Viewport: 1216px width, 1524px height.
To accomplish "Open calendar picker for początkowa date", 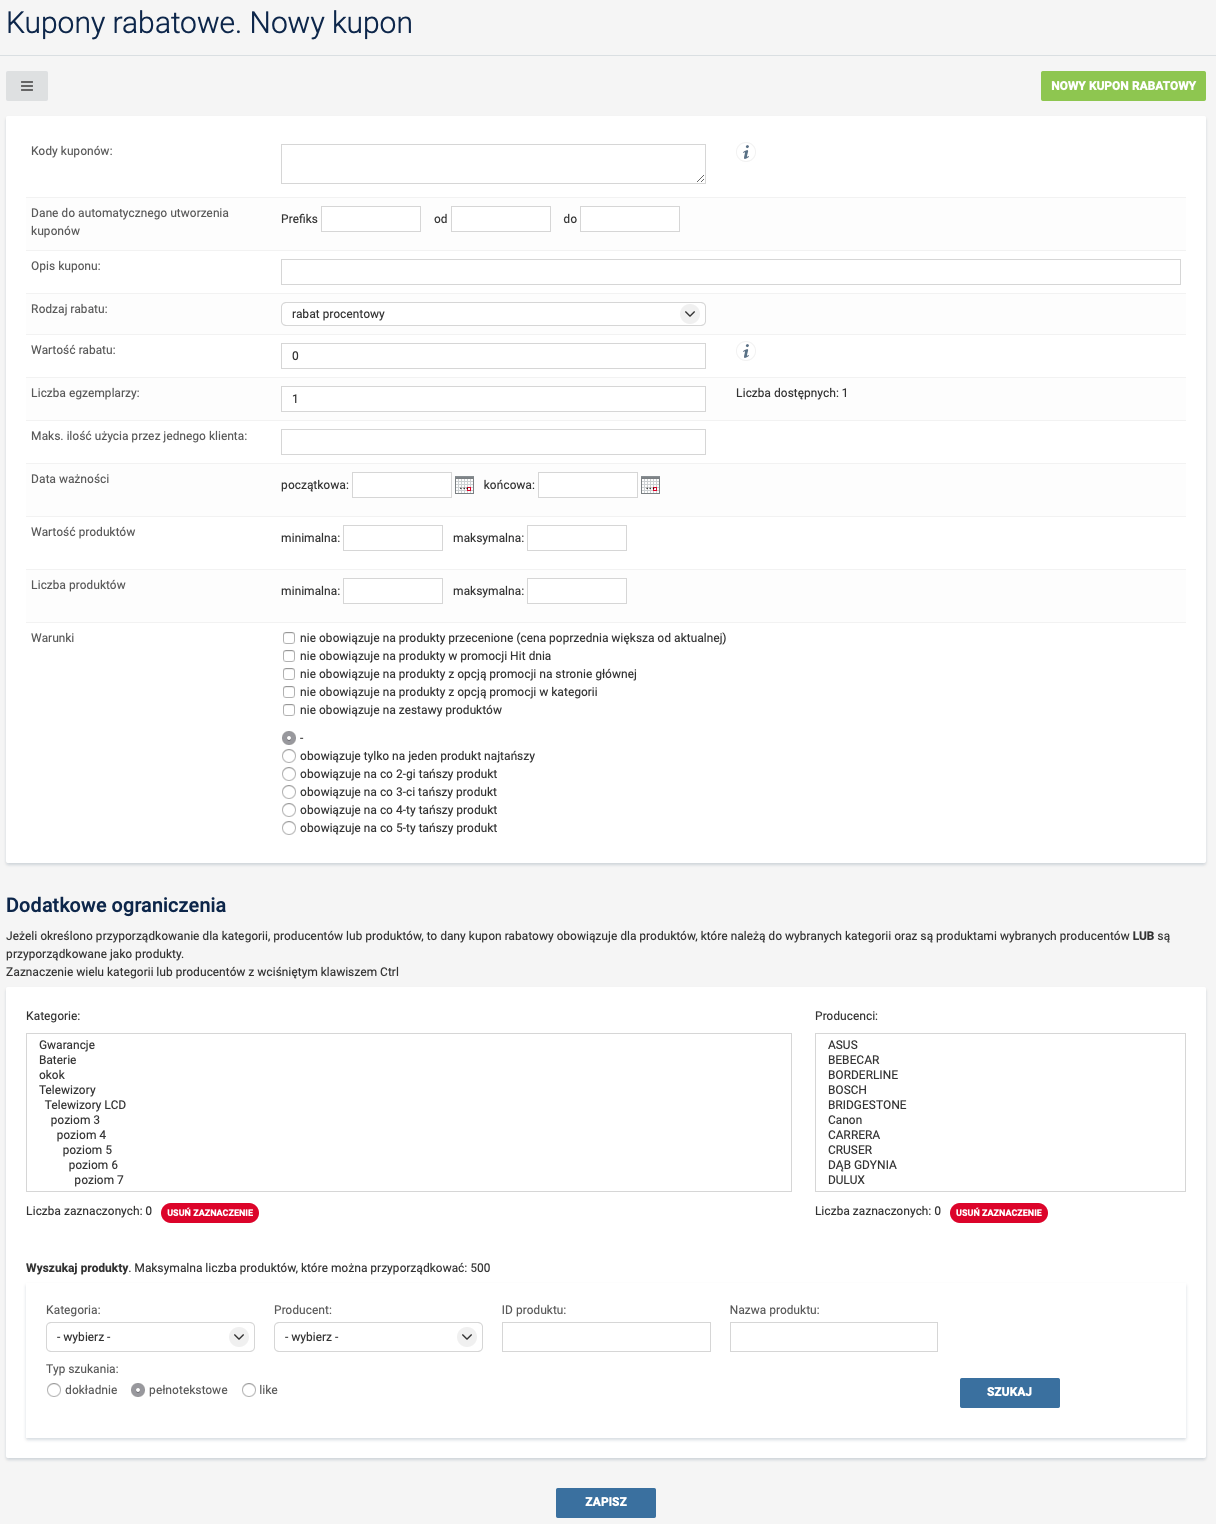I will coord(464,485).
